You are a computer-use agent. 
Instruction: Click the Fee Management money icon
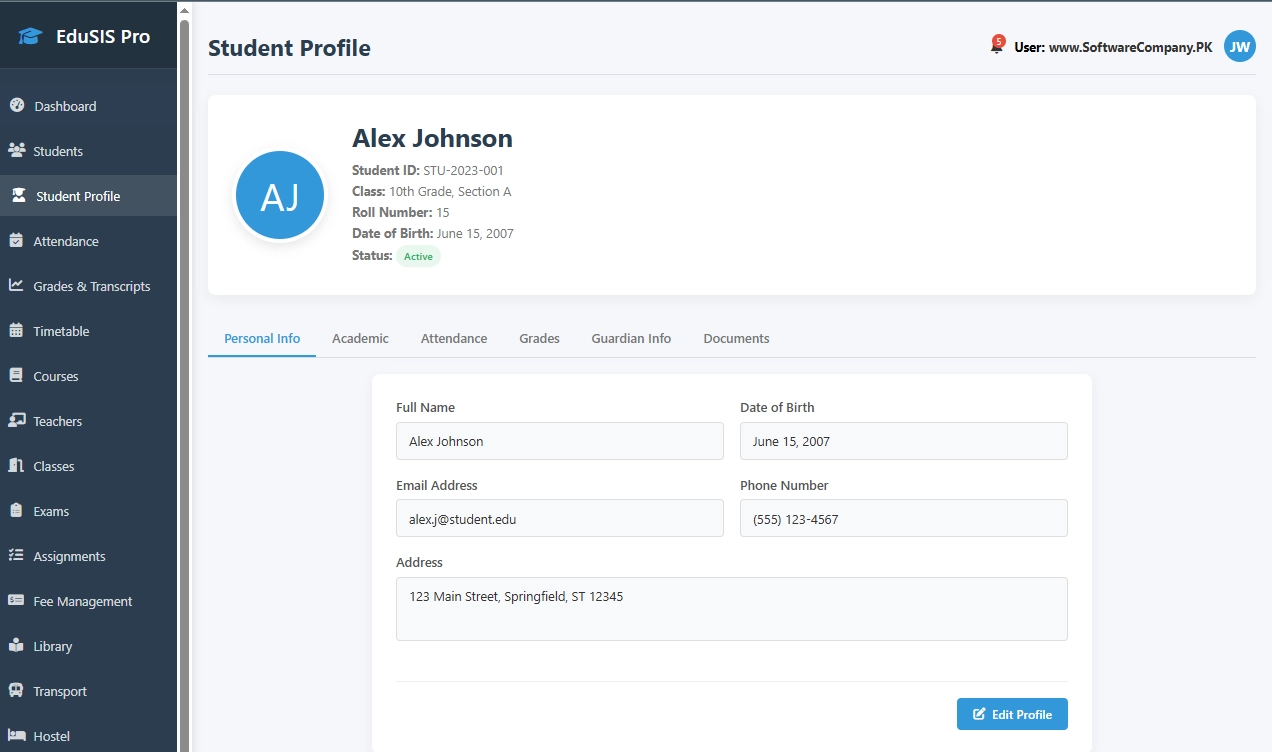point(16,601)
